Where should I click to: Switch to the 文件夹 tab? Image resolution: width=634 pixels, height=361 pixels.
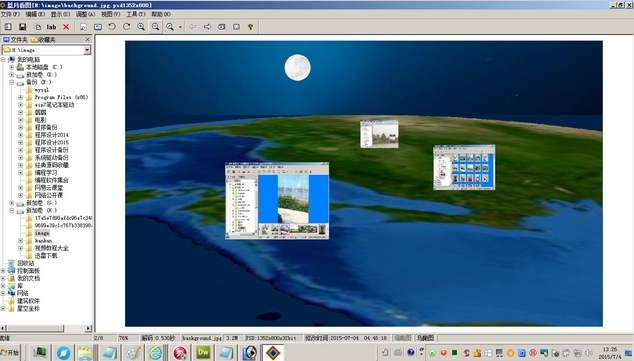pyautogui.click(x=15, y=39)
